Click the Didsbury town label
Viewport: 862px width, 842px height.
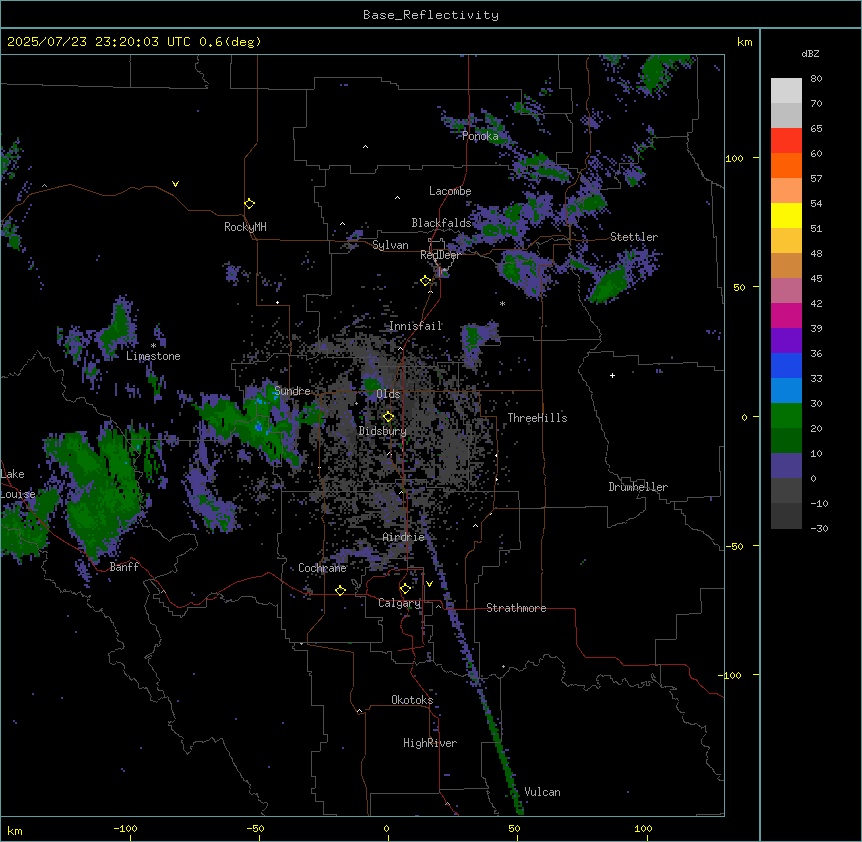(383, 431)
